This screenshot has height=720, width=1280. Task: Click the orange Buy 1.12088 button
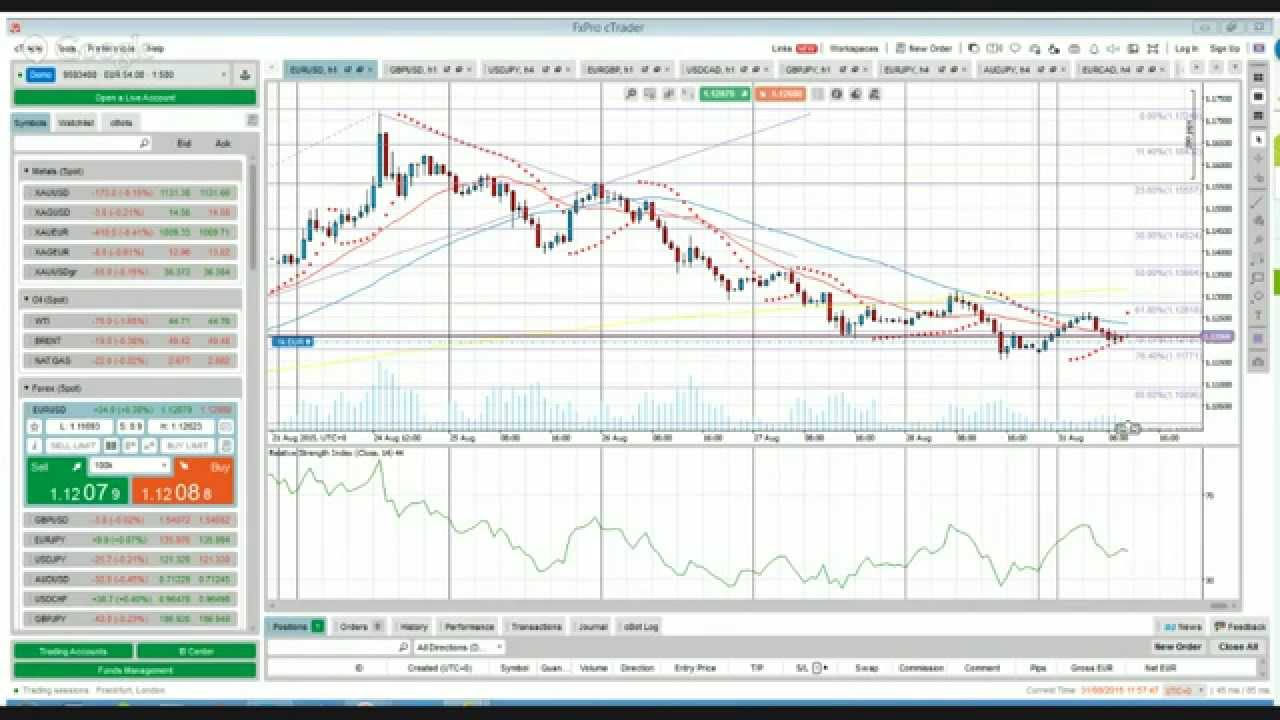pos(183,481)
